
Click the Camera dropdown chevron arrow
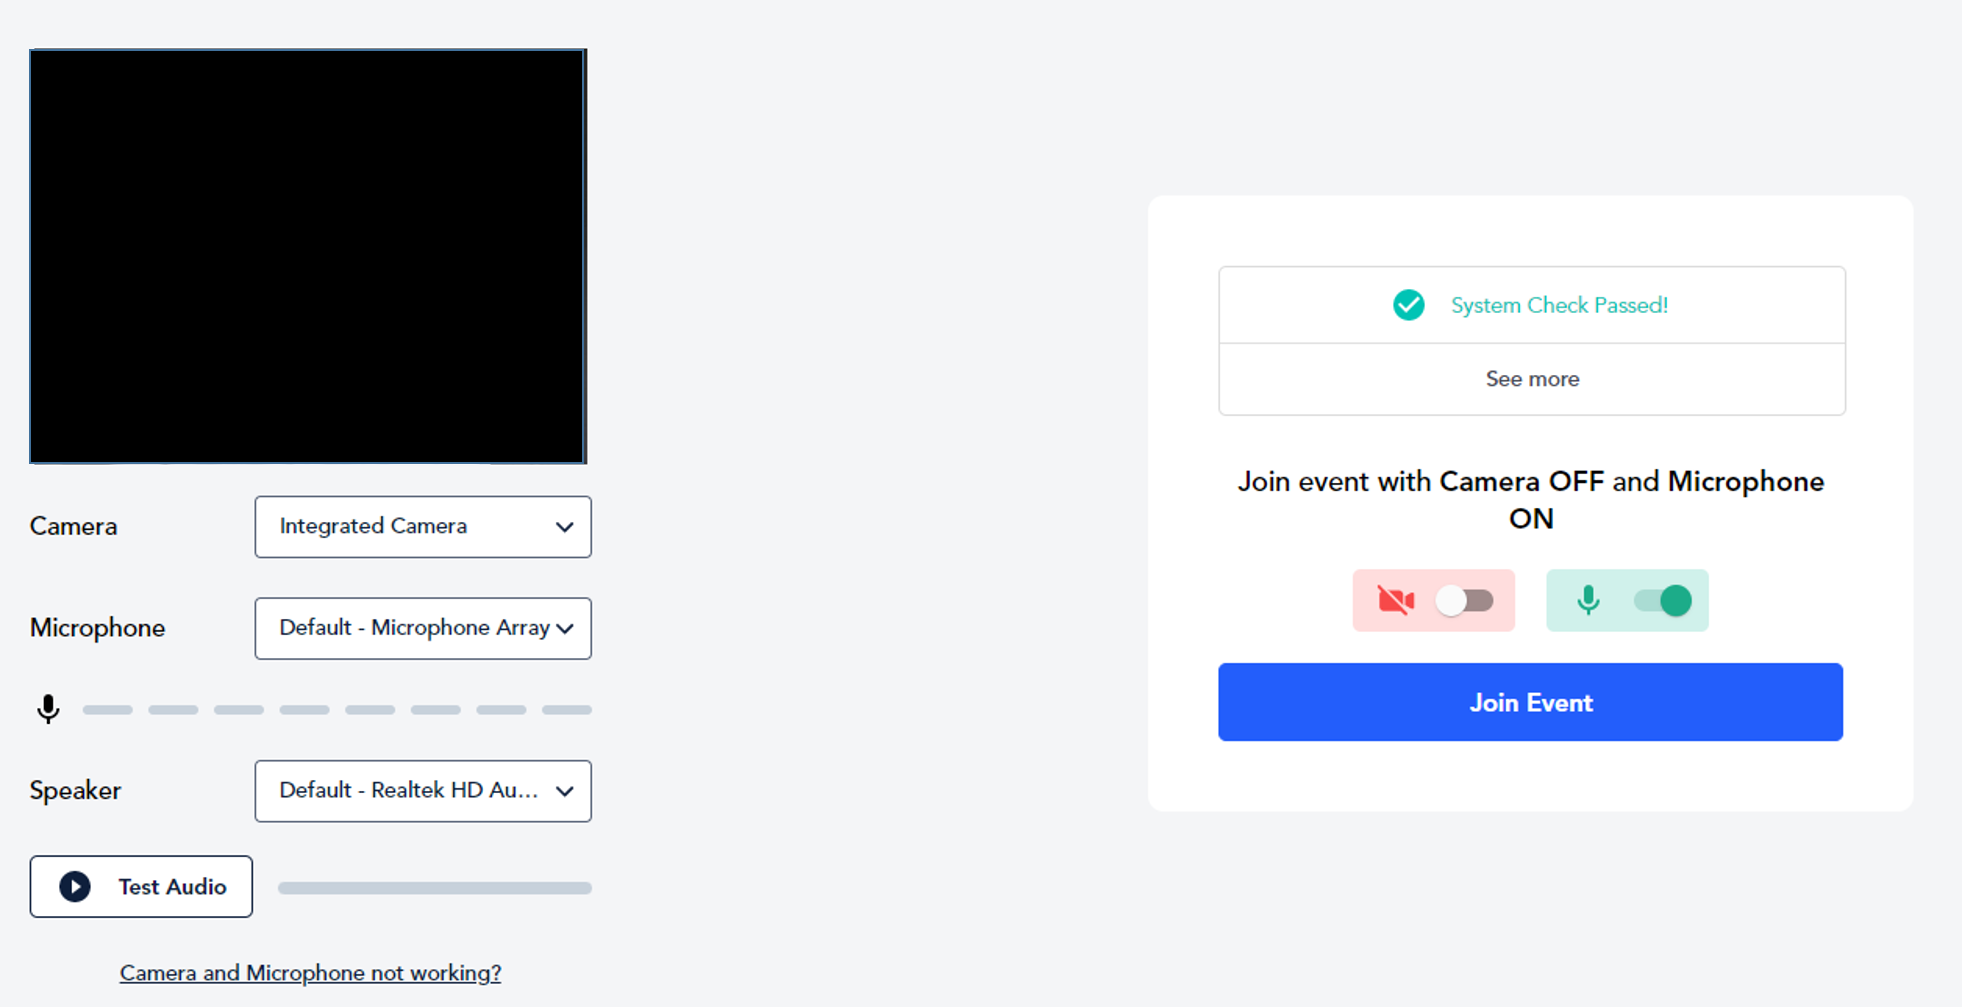[565, 527]
